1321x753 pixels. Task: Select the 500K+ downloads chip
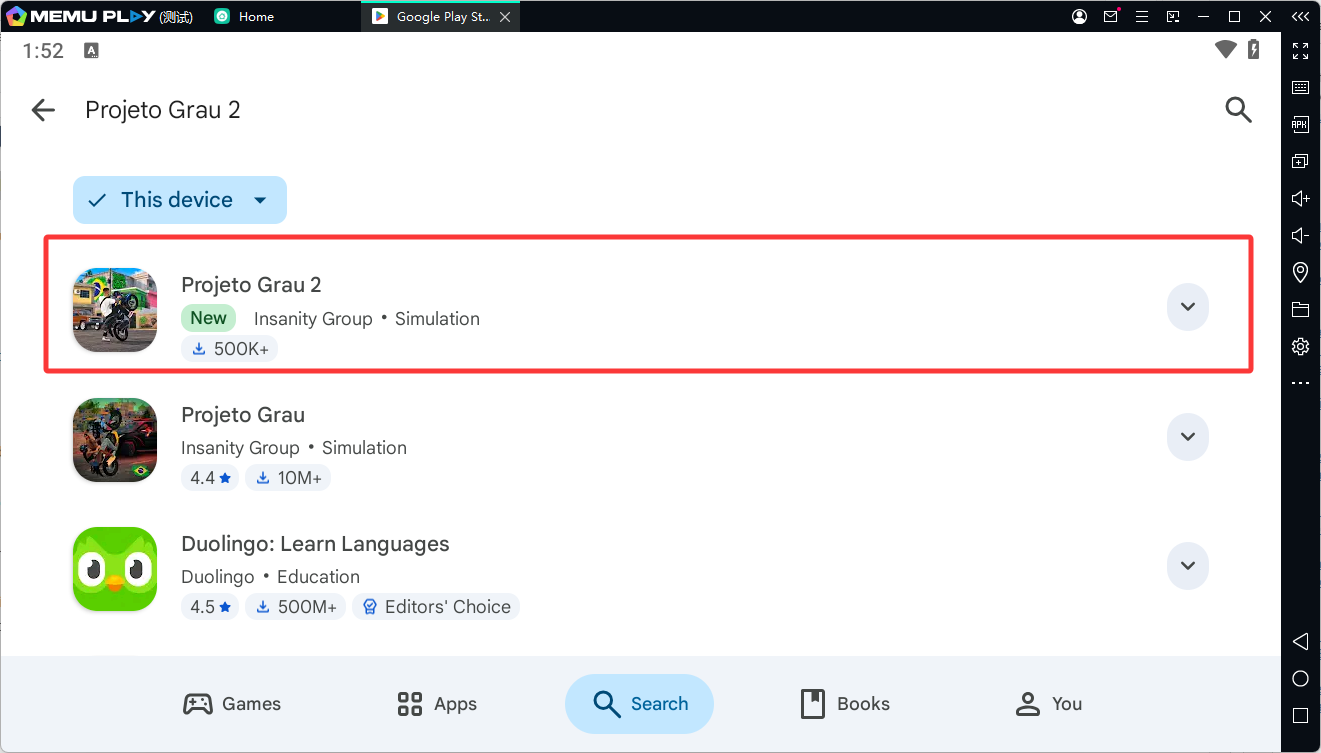coord(230,349)
